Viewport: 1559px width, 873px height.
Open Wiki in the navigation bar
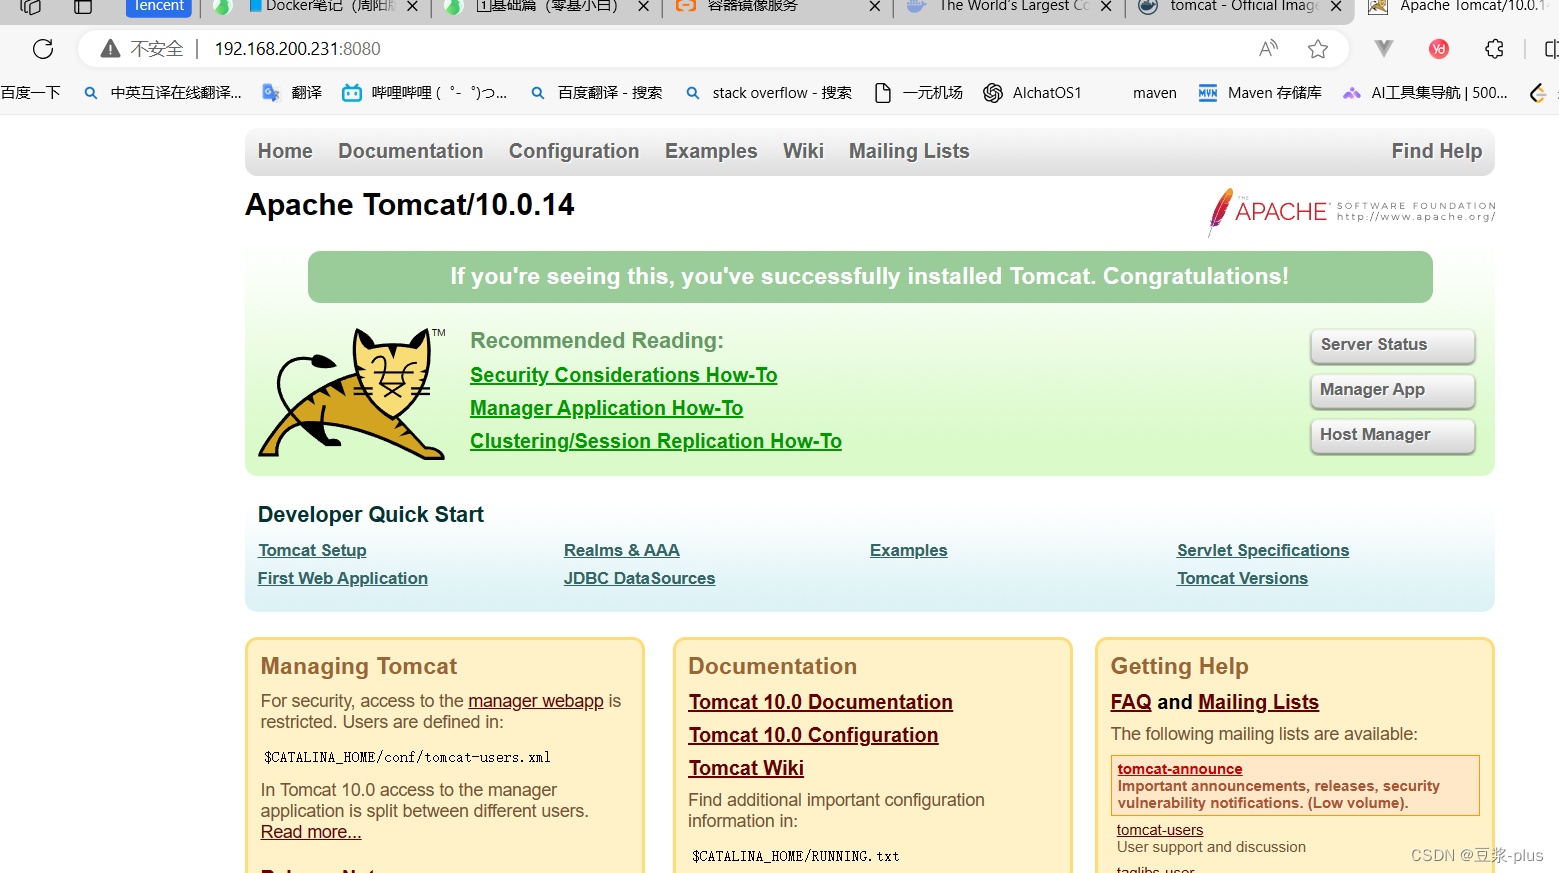click(803, 151)
